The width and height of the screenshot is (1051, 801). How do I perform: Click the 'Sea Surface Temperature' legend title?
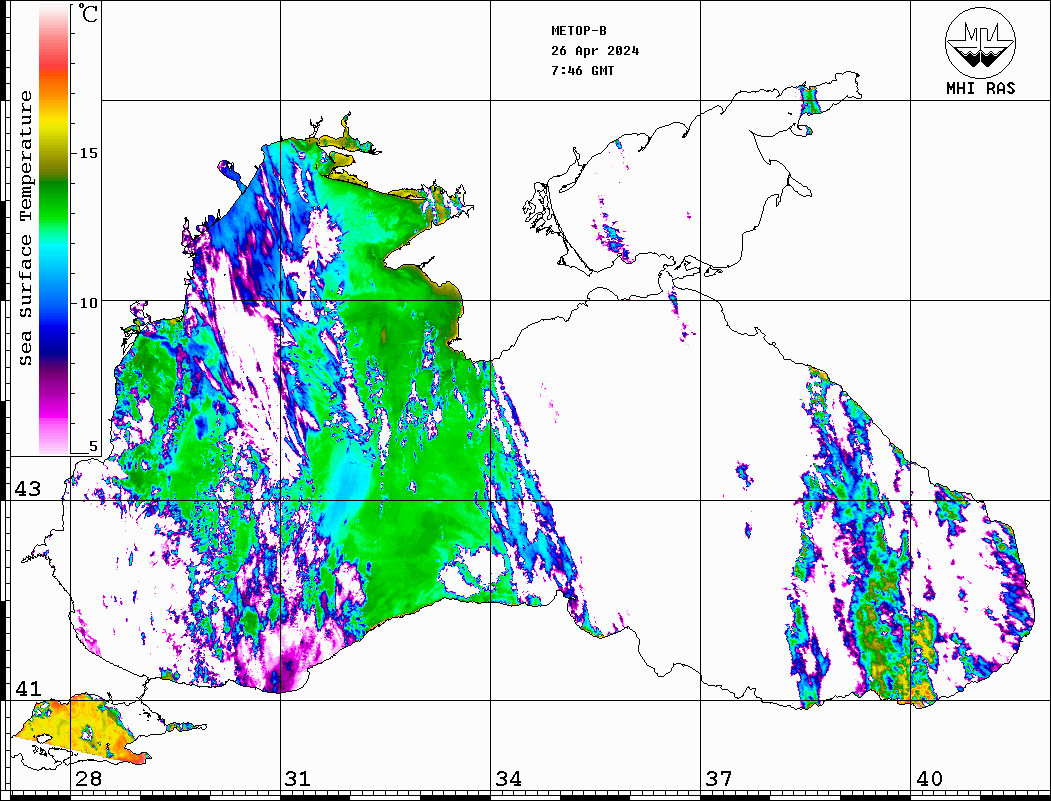(25, 228)
